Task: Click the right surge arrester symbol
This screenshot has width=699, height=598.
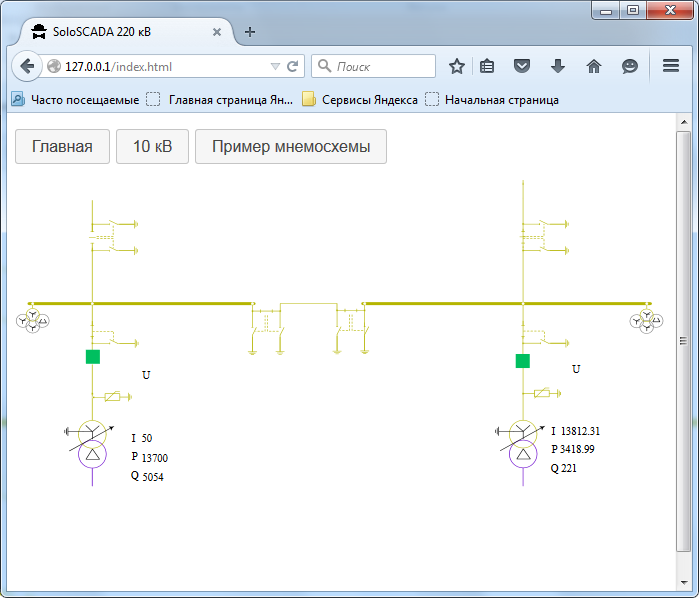Action: click(543, 393)
